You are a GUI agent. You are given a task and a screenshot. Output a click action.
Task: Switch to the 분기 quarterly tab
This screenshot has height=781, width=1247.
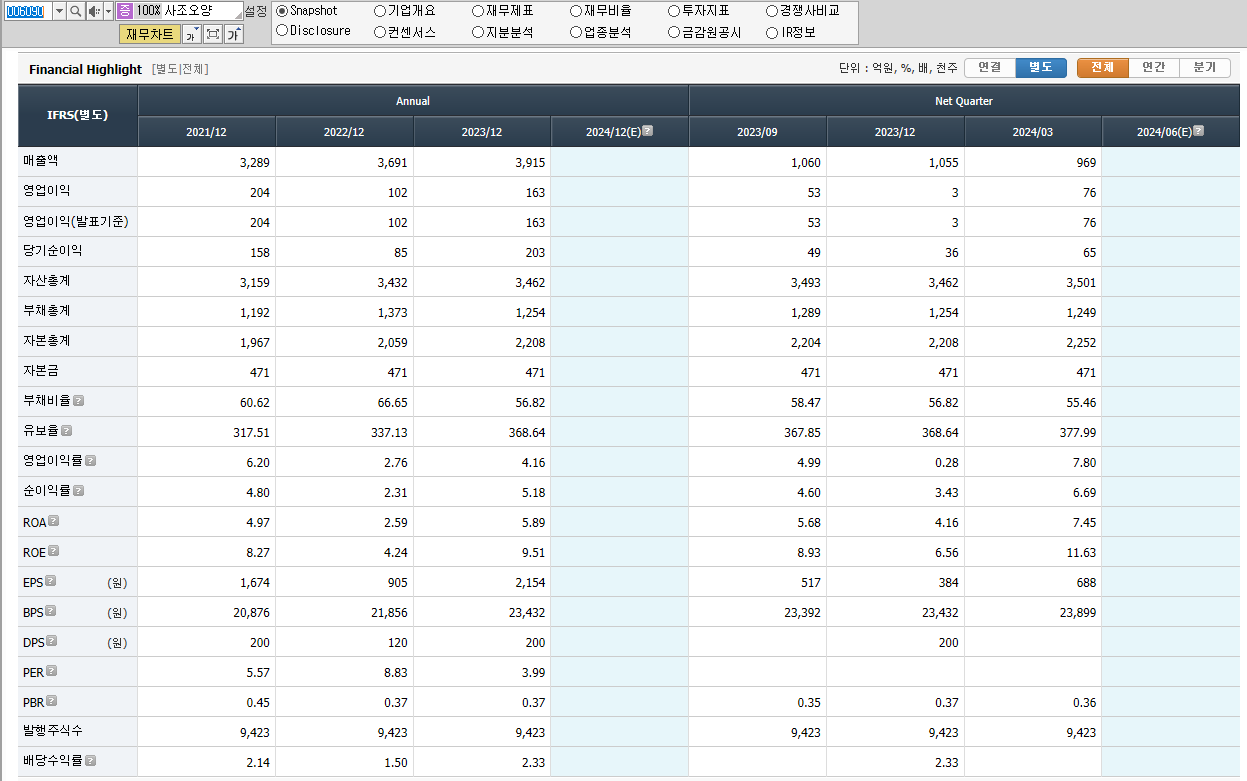tap(1205, 68)
